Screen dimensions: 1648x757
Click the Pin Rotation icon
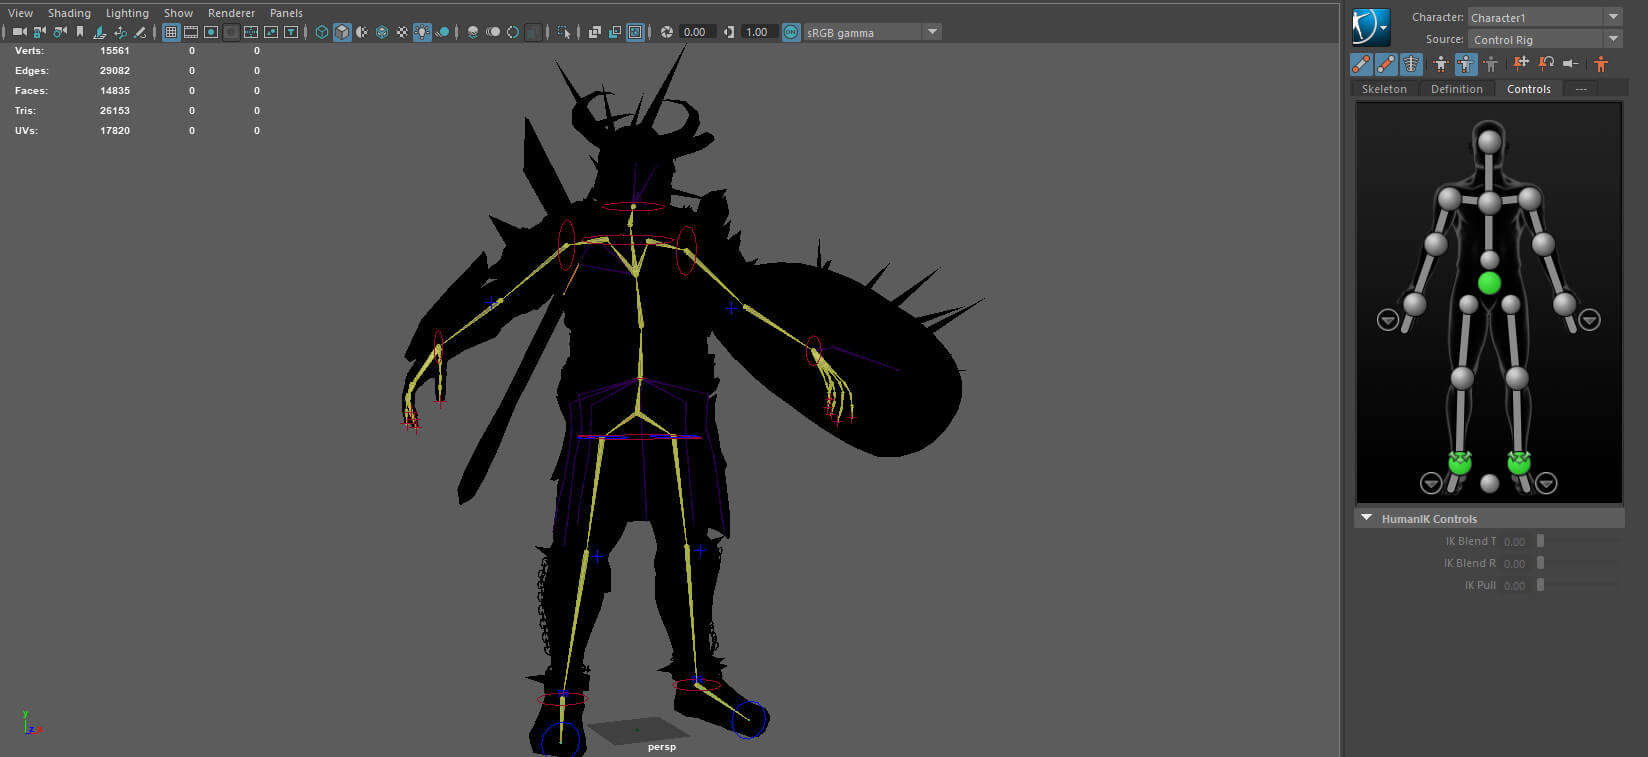pyautogui.click(x=1546, y=64)
